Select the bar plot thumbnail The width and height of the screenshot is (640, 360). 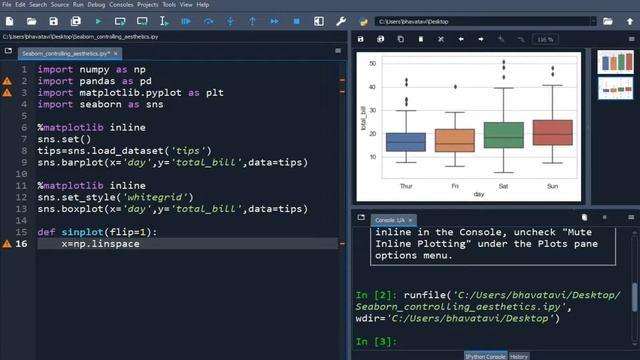tap(616, 62)
